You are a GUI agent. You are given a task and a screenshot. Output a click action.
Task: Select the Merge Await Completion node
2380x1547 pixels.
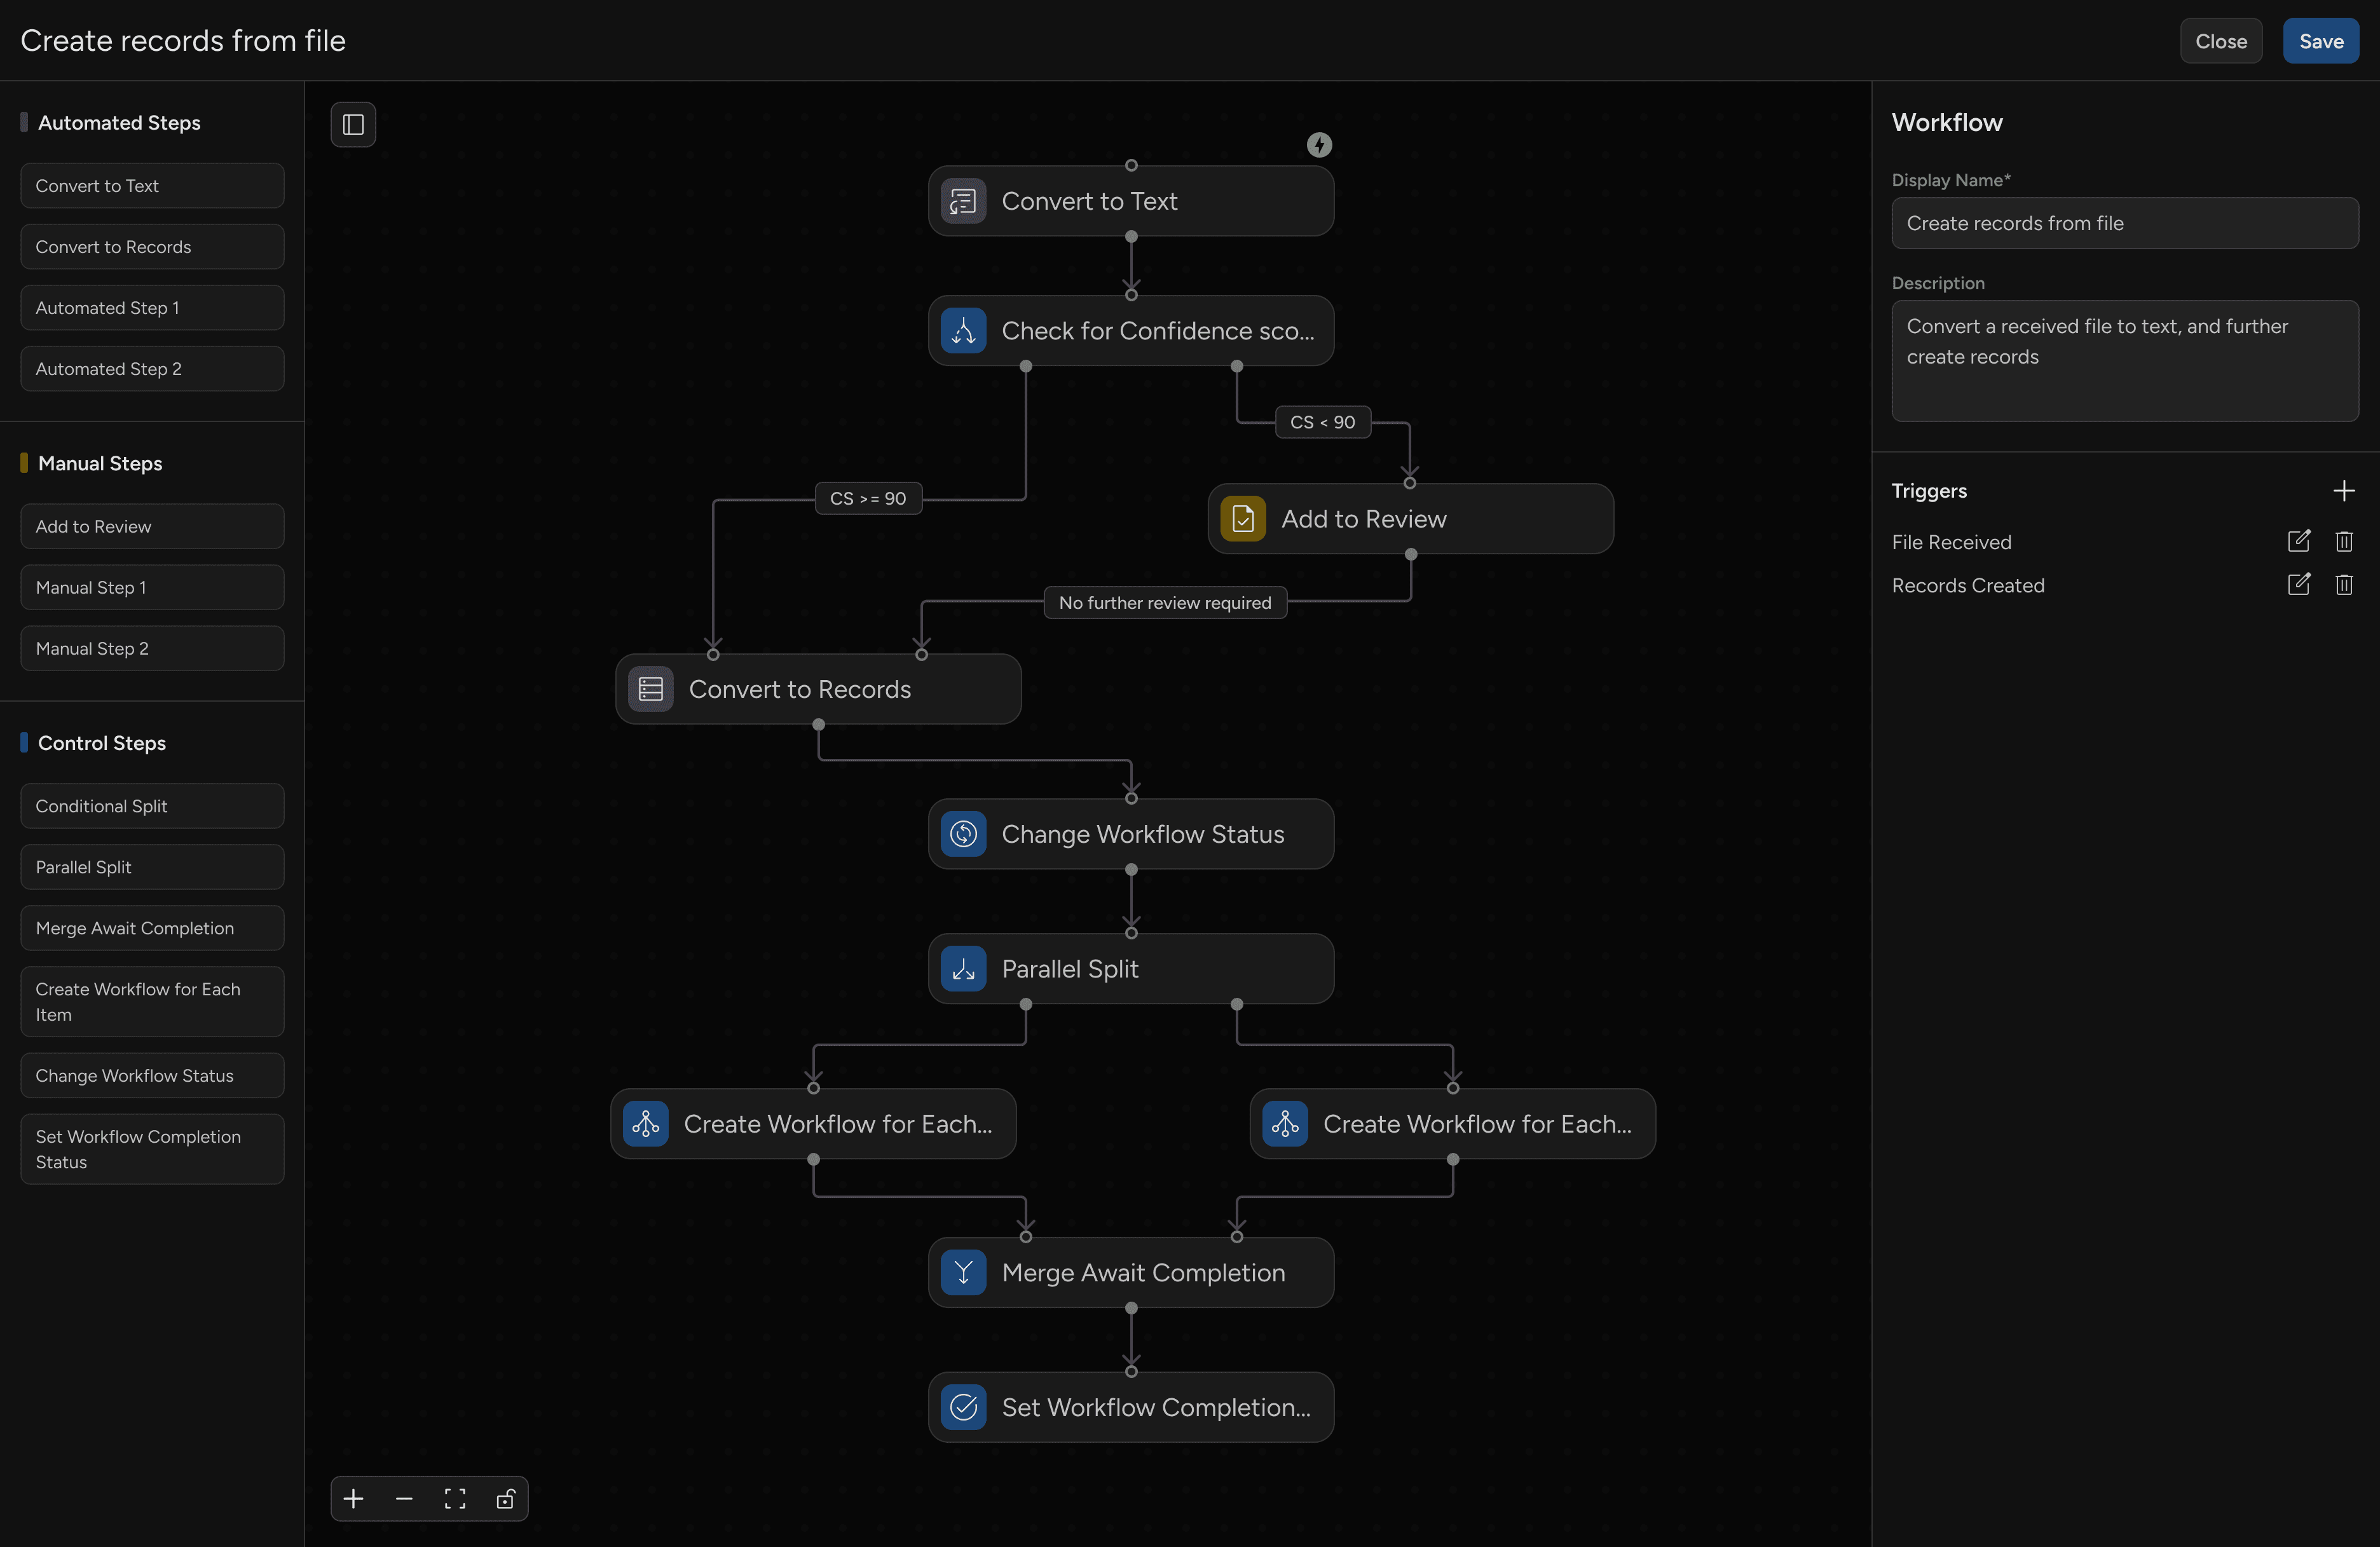pyautogui.click(x=1131, y=1271)
